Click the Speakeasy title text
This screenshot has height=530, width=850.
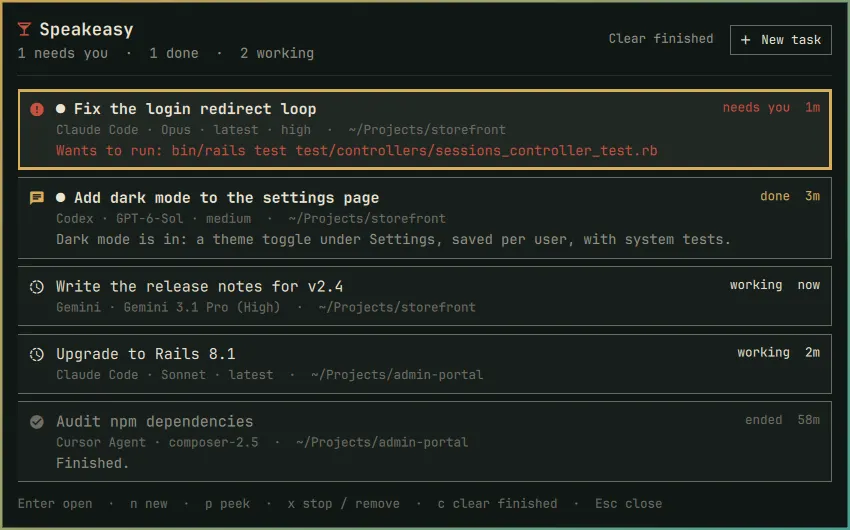coord(86,30)
